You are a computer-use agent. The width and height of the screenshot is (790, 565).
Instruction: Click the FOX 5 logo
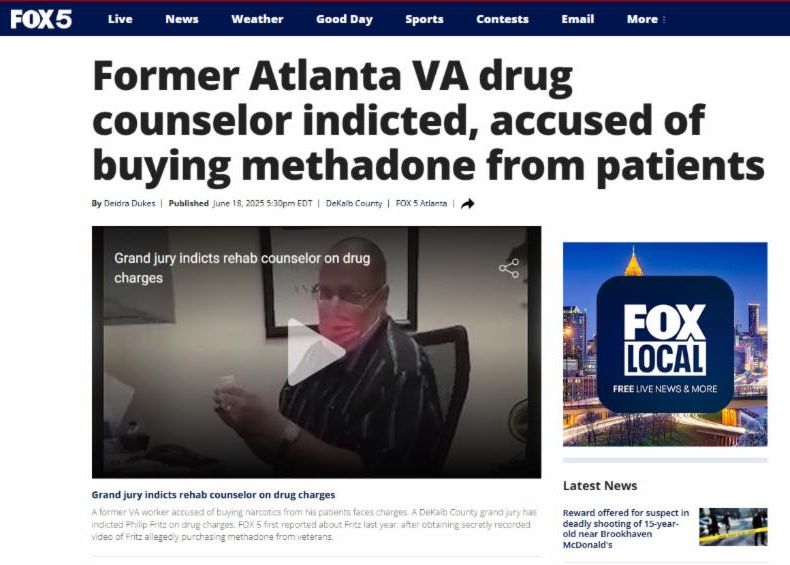41,19
